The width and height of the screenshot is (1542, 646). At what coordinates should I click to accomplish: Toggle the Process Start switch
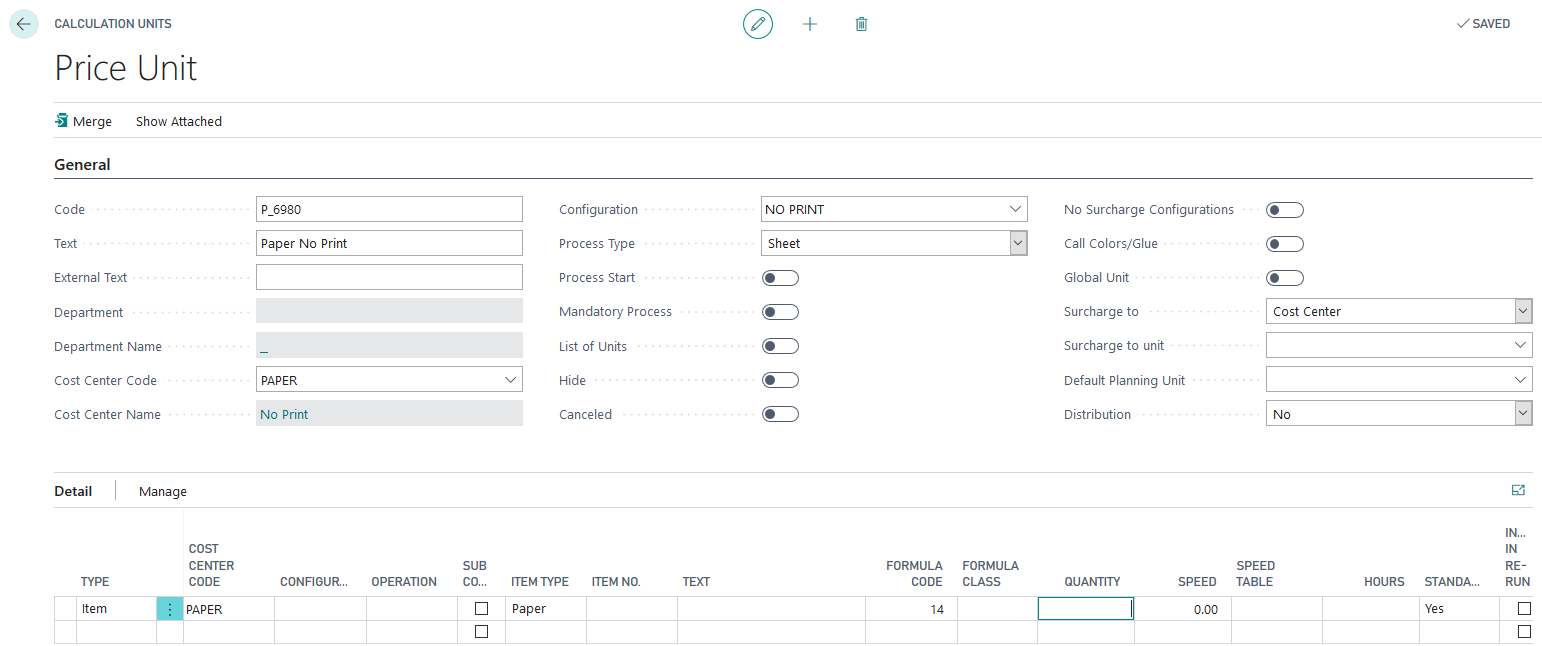pyautogui.click(x=780, y=278)
